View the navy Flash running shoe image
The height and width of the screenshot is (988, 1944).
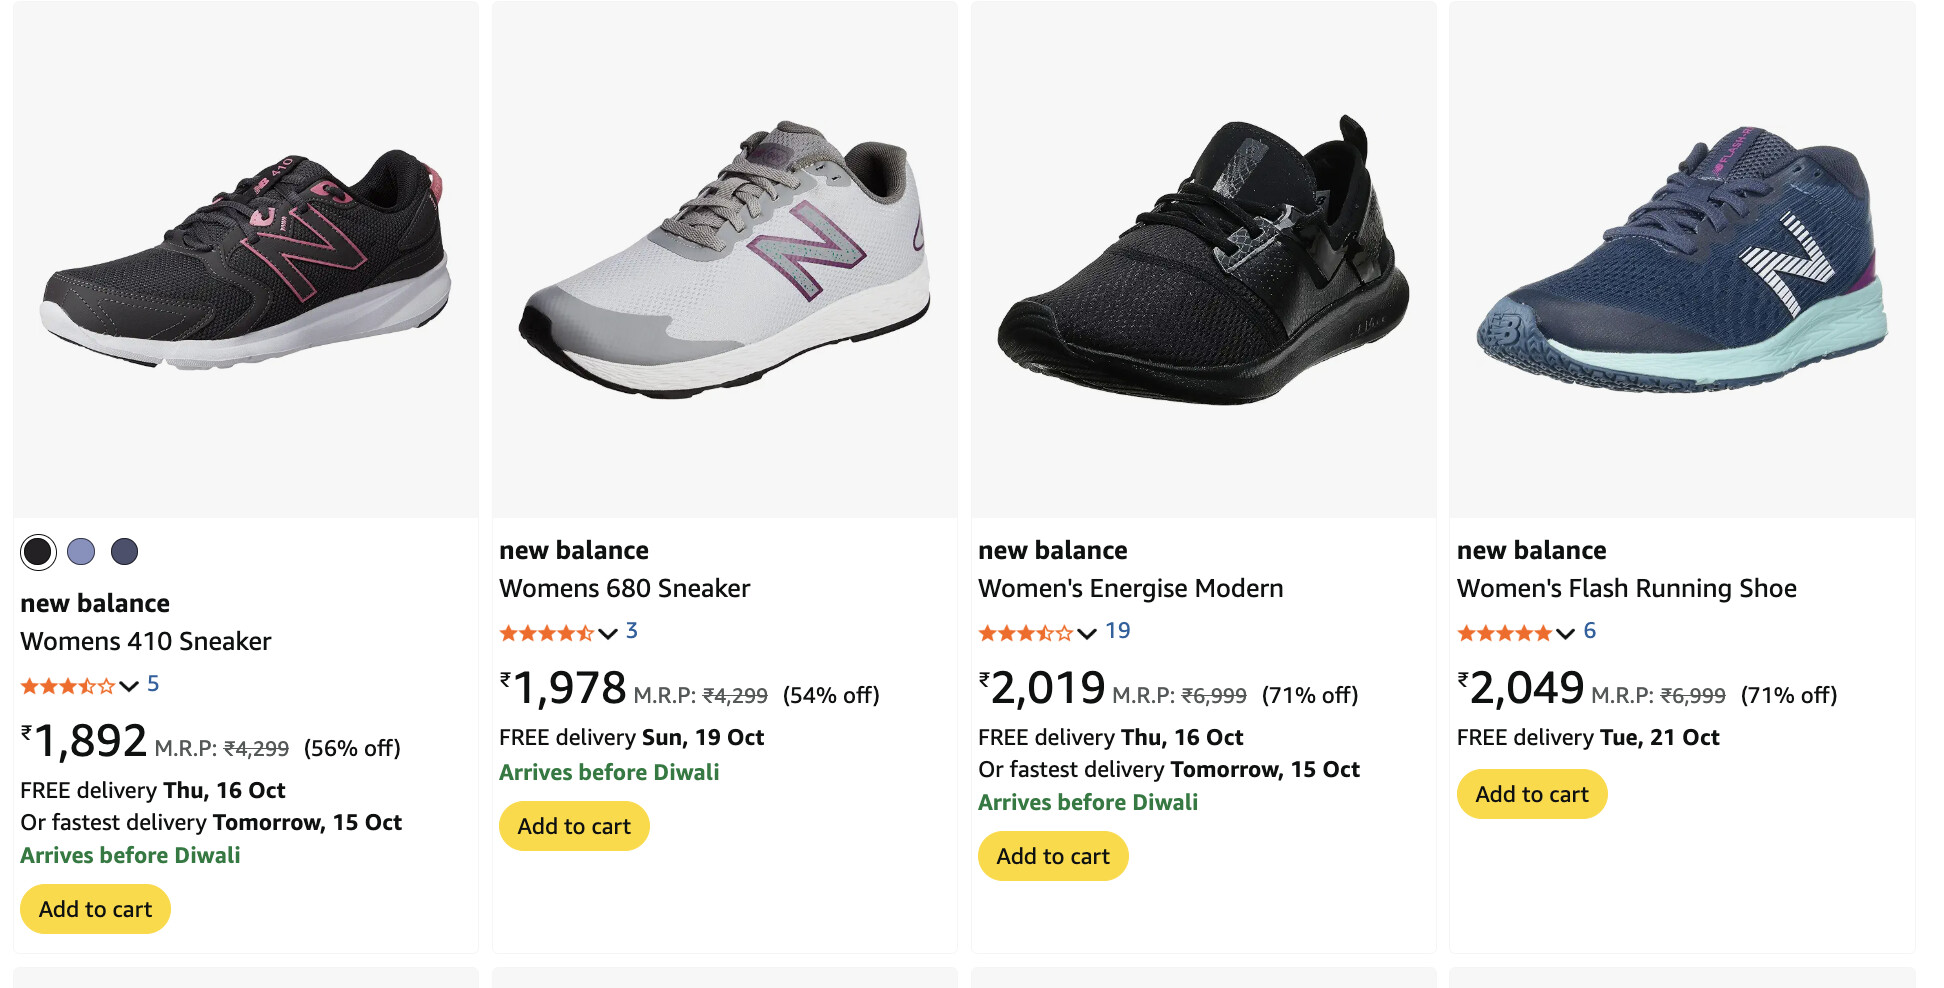coord(1682,260)
